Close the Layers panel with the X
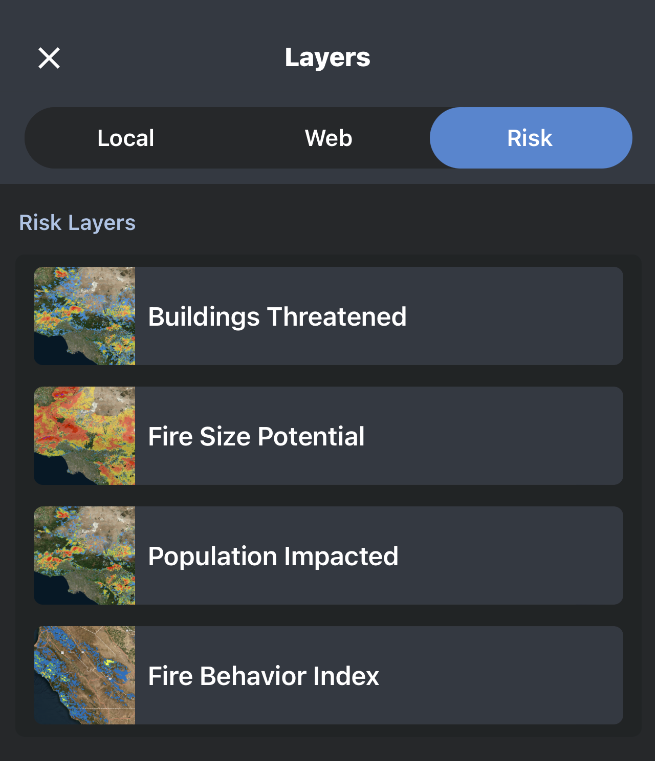655x761 pixels. pyautogui.click(x=49, y=58)
